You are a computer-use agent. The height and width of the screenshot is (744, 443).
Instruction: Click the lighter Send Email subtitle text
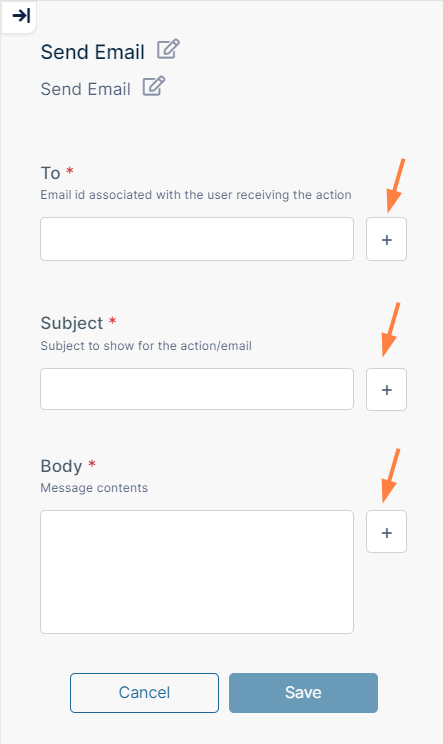85,89
